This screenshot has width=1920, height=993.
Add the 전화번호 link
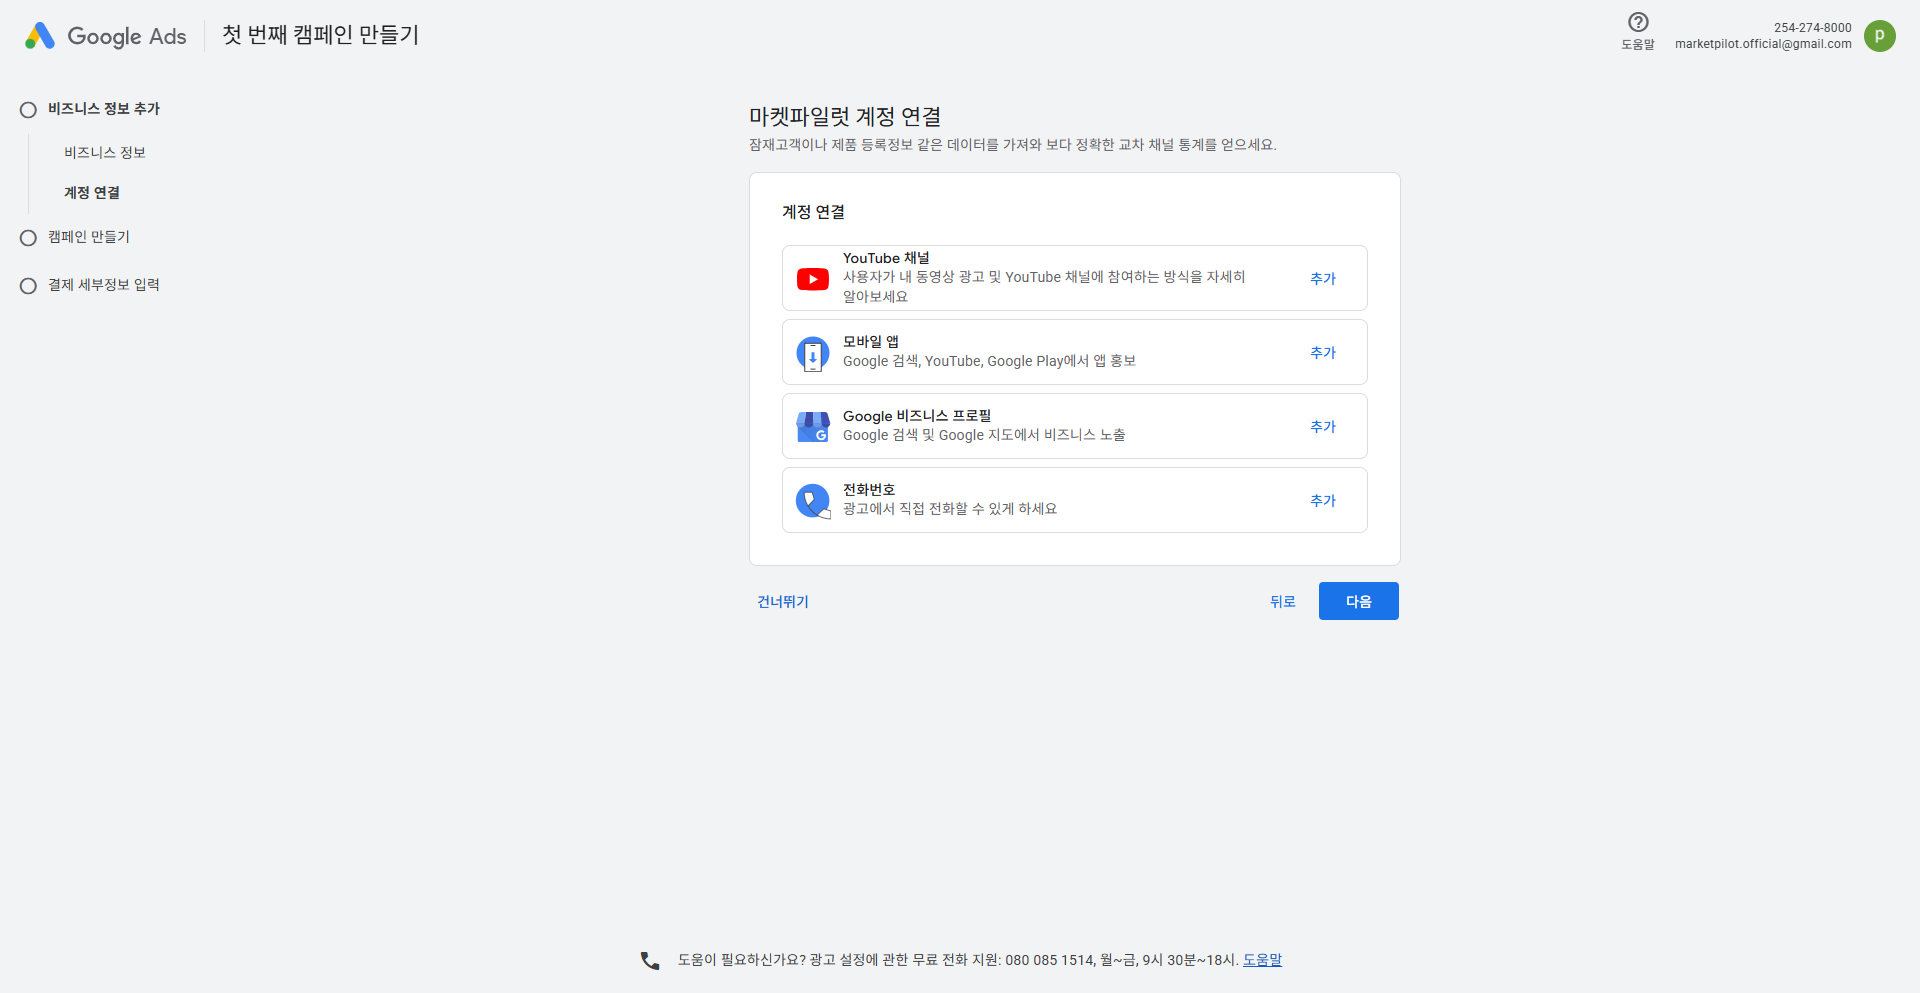pos(1323,500)
